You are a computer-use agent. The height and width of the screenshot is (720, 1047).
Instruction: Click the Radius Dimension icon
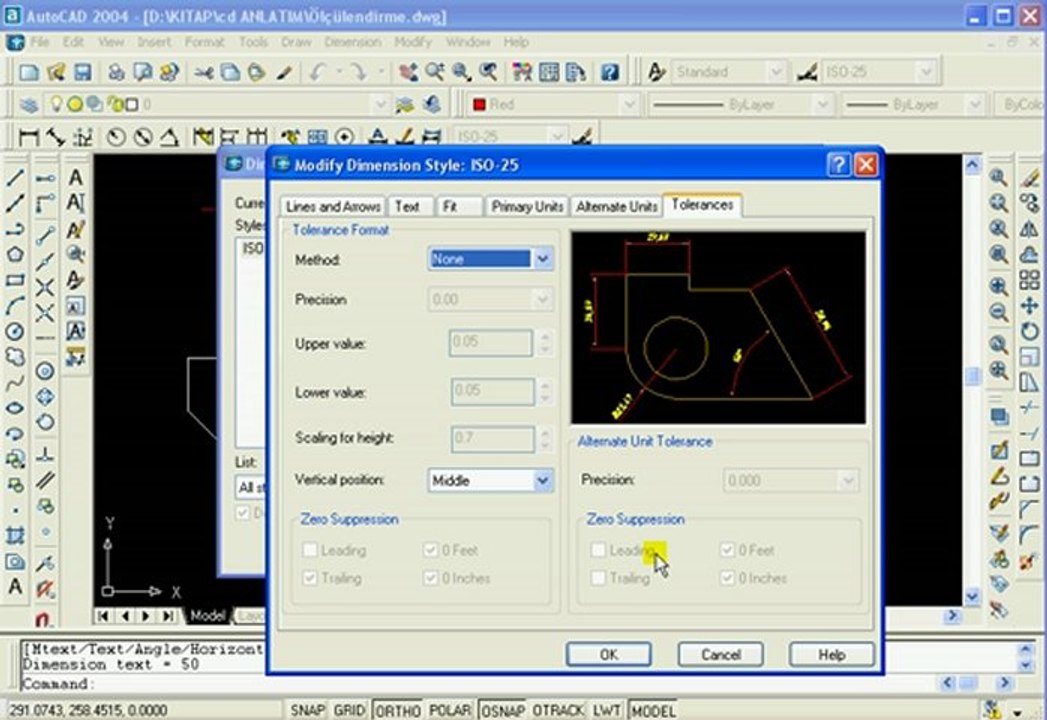tap(116, 137)
